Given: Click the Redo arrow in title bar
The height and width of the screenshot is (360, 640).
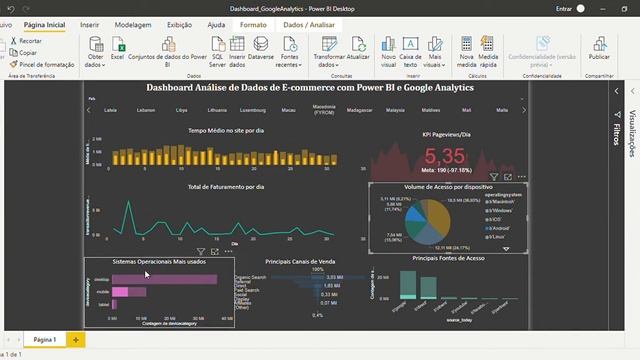Looking at the screenshot, I should (26, 9).
